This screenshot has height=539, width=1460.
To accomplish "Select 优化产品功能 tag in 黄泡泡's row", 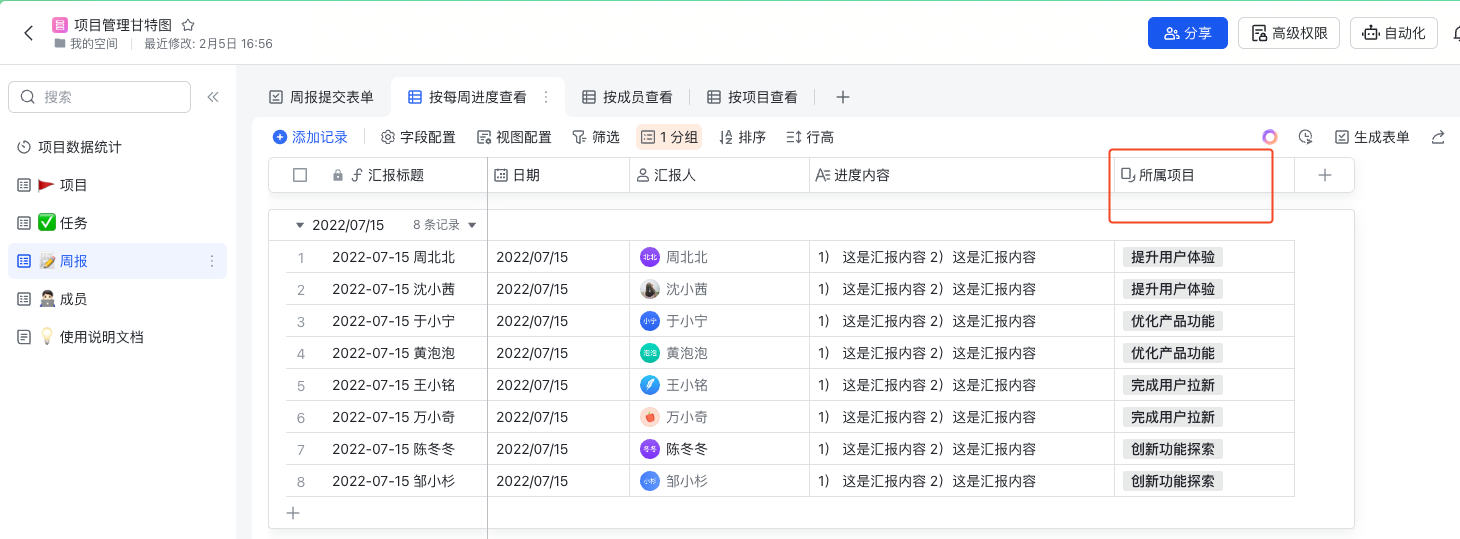I will tap(1173, 353).
